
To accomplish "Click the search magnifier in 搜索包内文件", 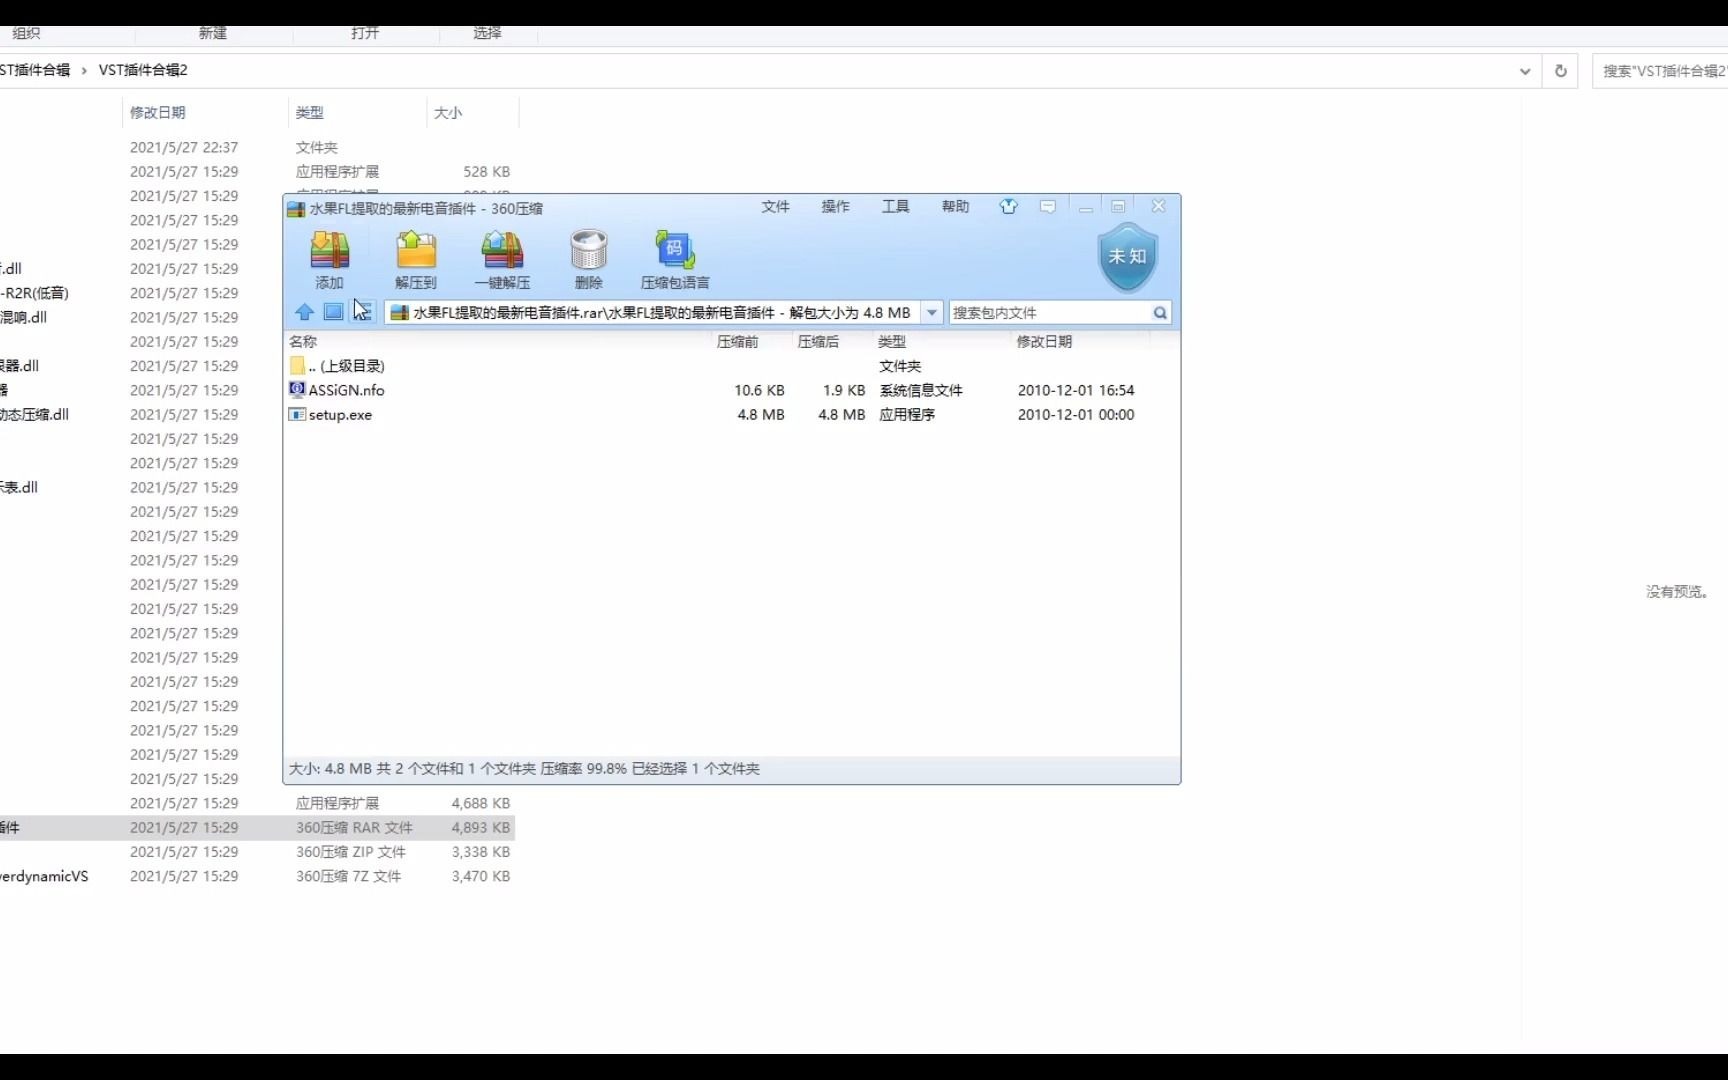I will click(1160, 313).
